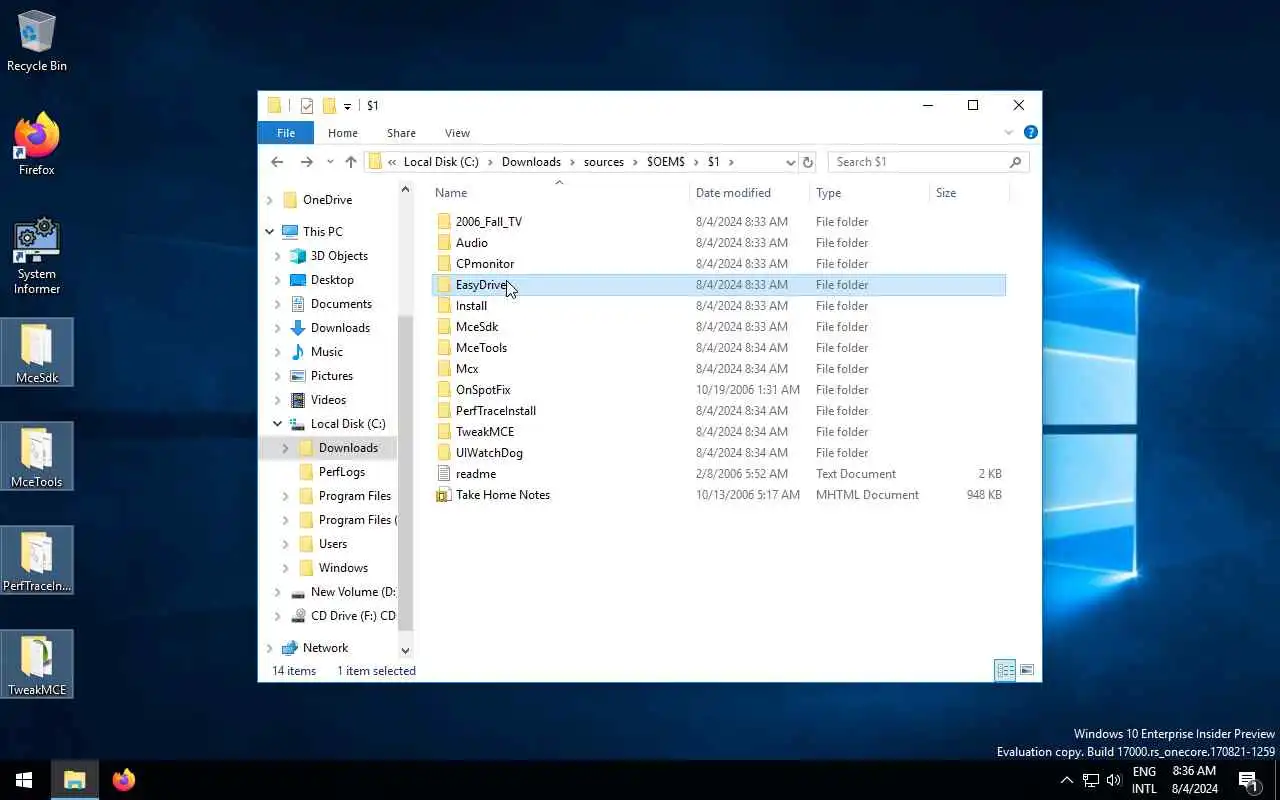The height and width of the screenshot is (800, 1280).
Task: Refresh the current folder view
Action: (x=808, y=161)
